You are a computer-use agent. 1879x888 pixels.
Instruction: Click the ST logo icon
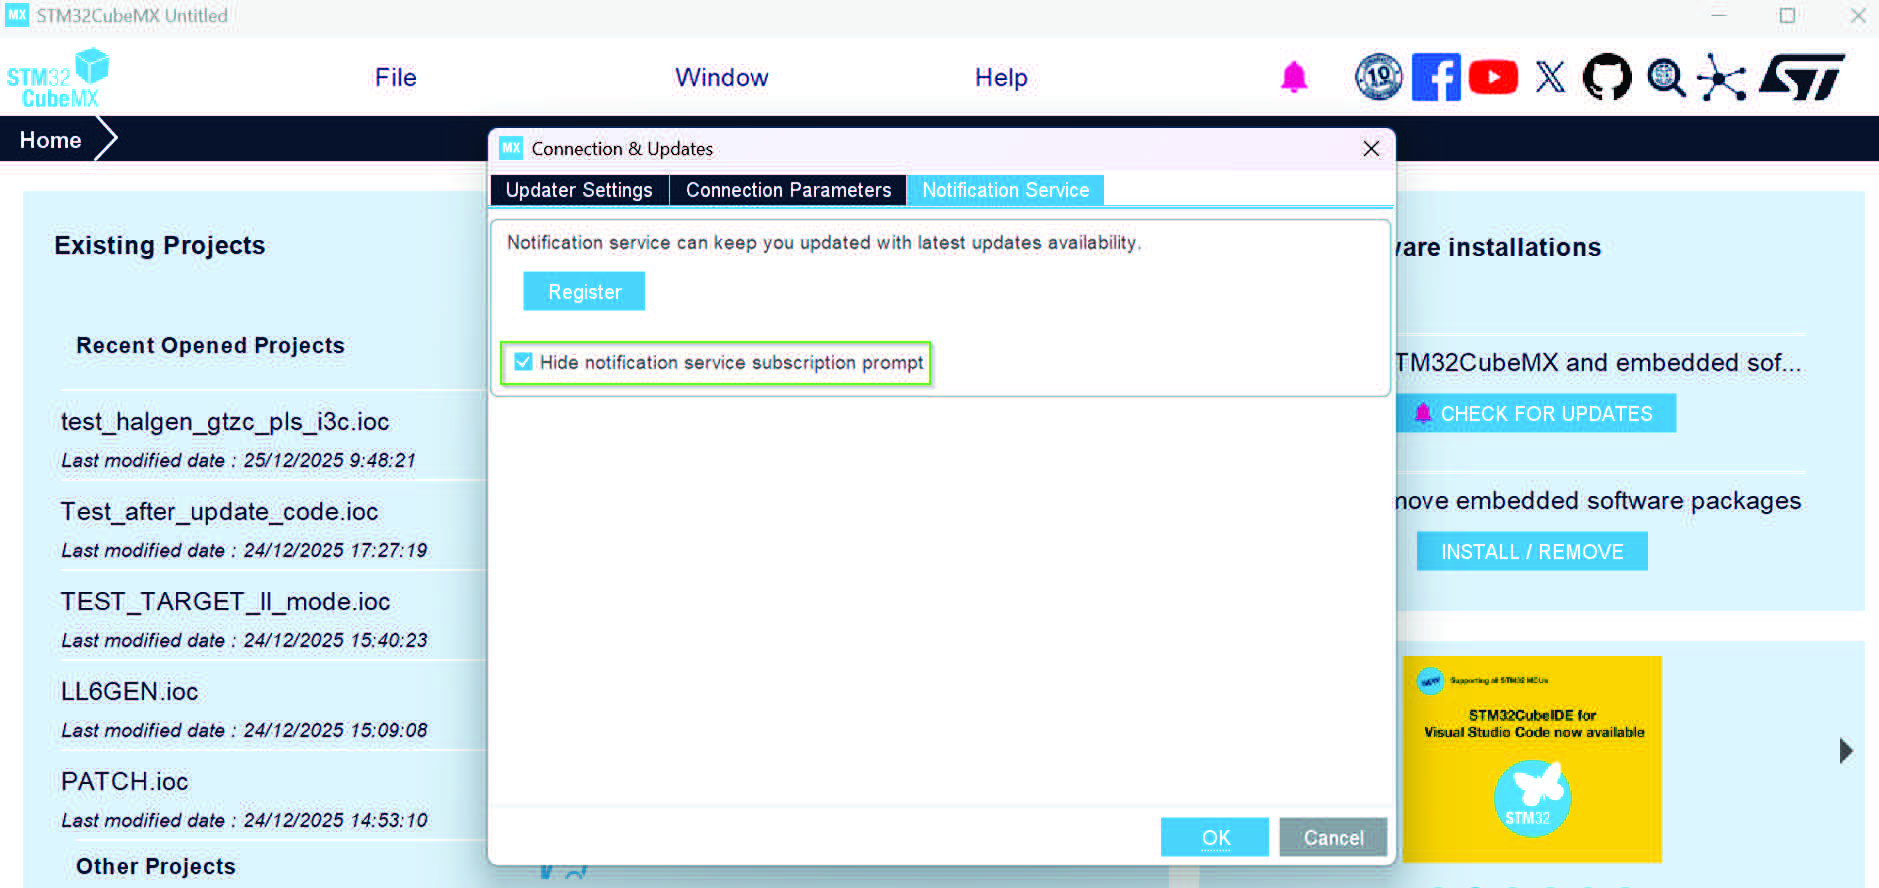pyautogui.click(x=1802, y=77)
